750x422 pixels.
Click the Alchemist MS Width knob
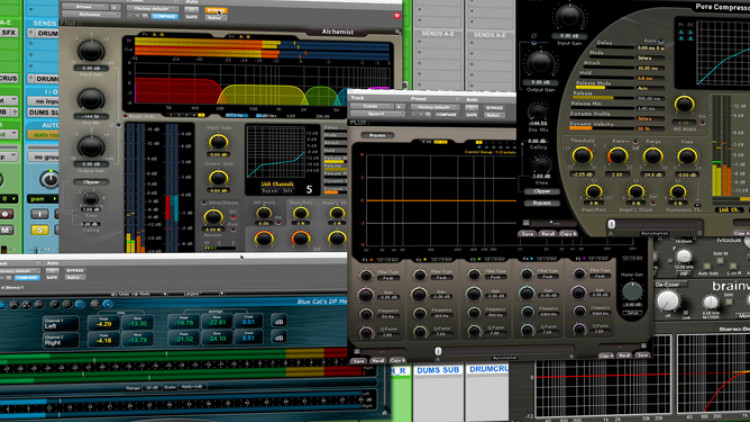[264, 213]
